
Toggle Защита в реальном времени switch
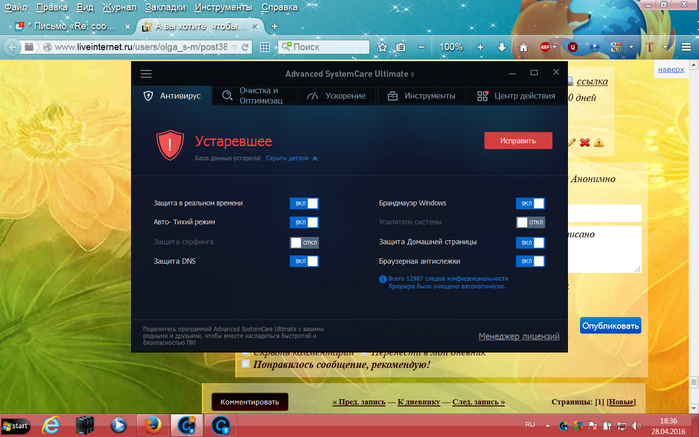click(304, 203)
